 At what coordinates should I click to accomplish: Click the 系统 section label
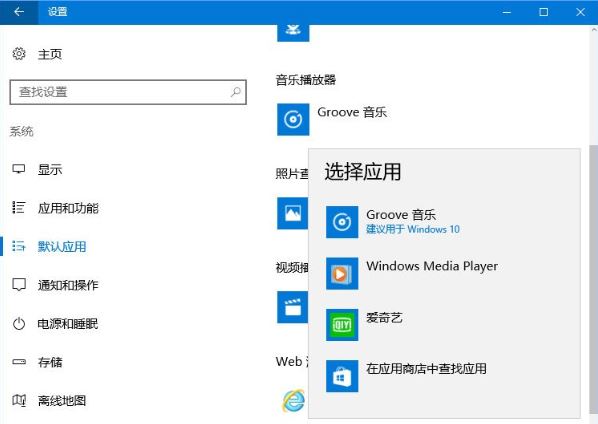pyautogui.click(x=22, y=132)
